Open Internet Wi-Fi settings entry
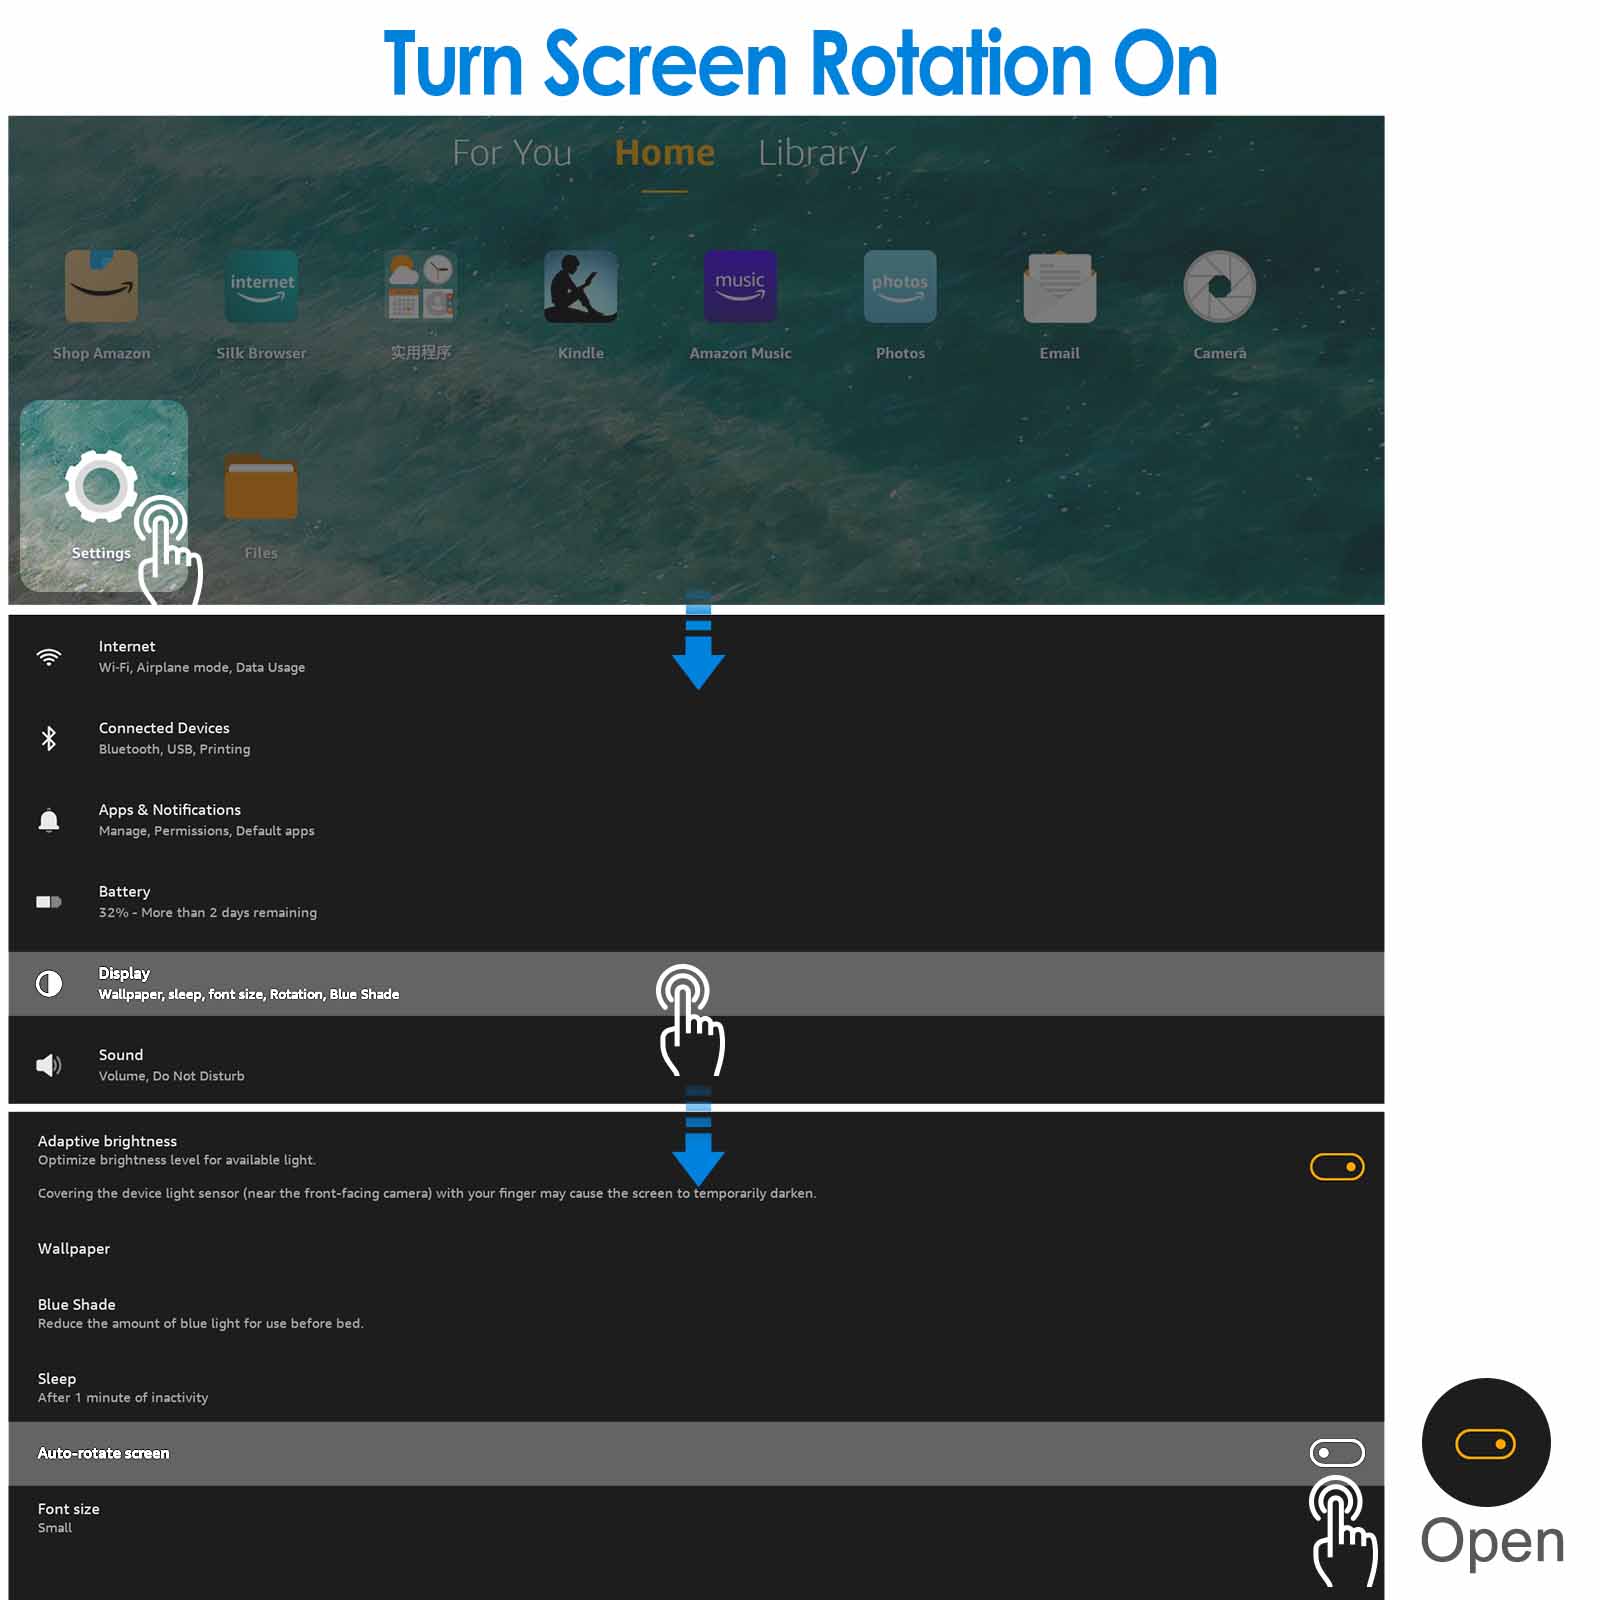Viewport: 1600px width, 1600px height. point(201,656)
